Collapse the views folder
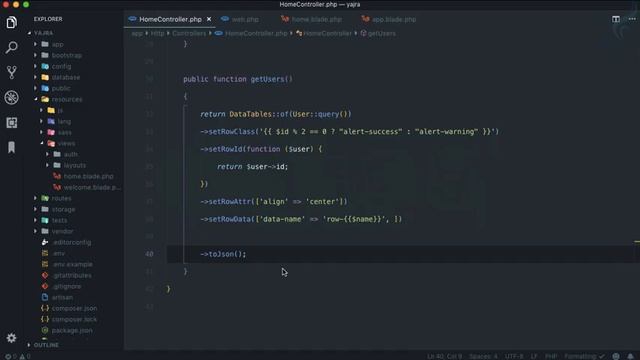This screenshot has width=640, height=360. coord(57,143)
